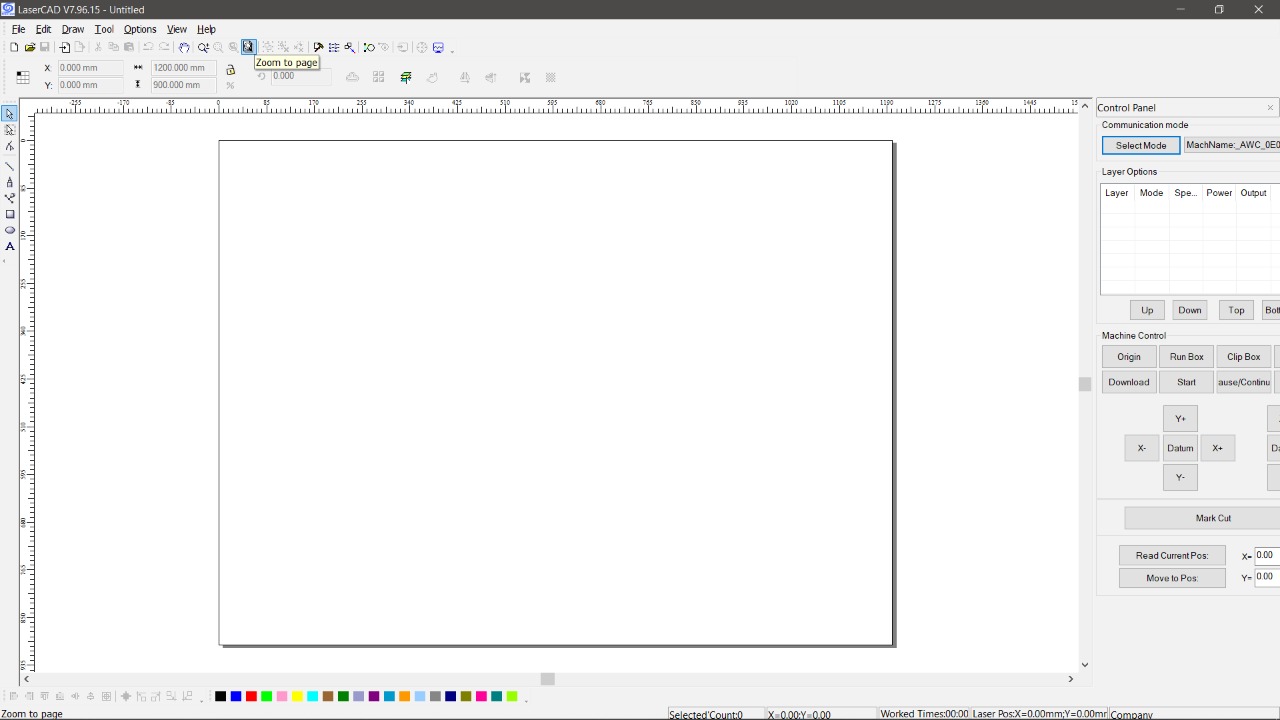Select the Ellipse drawing tool
Screen dimensions: 1280x720
[9, 230]
